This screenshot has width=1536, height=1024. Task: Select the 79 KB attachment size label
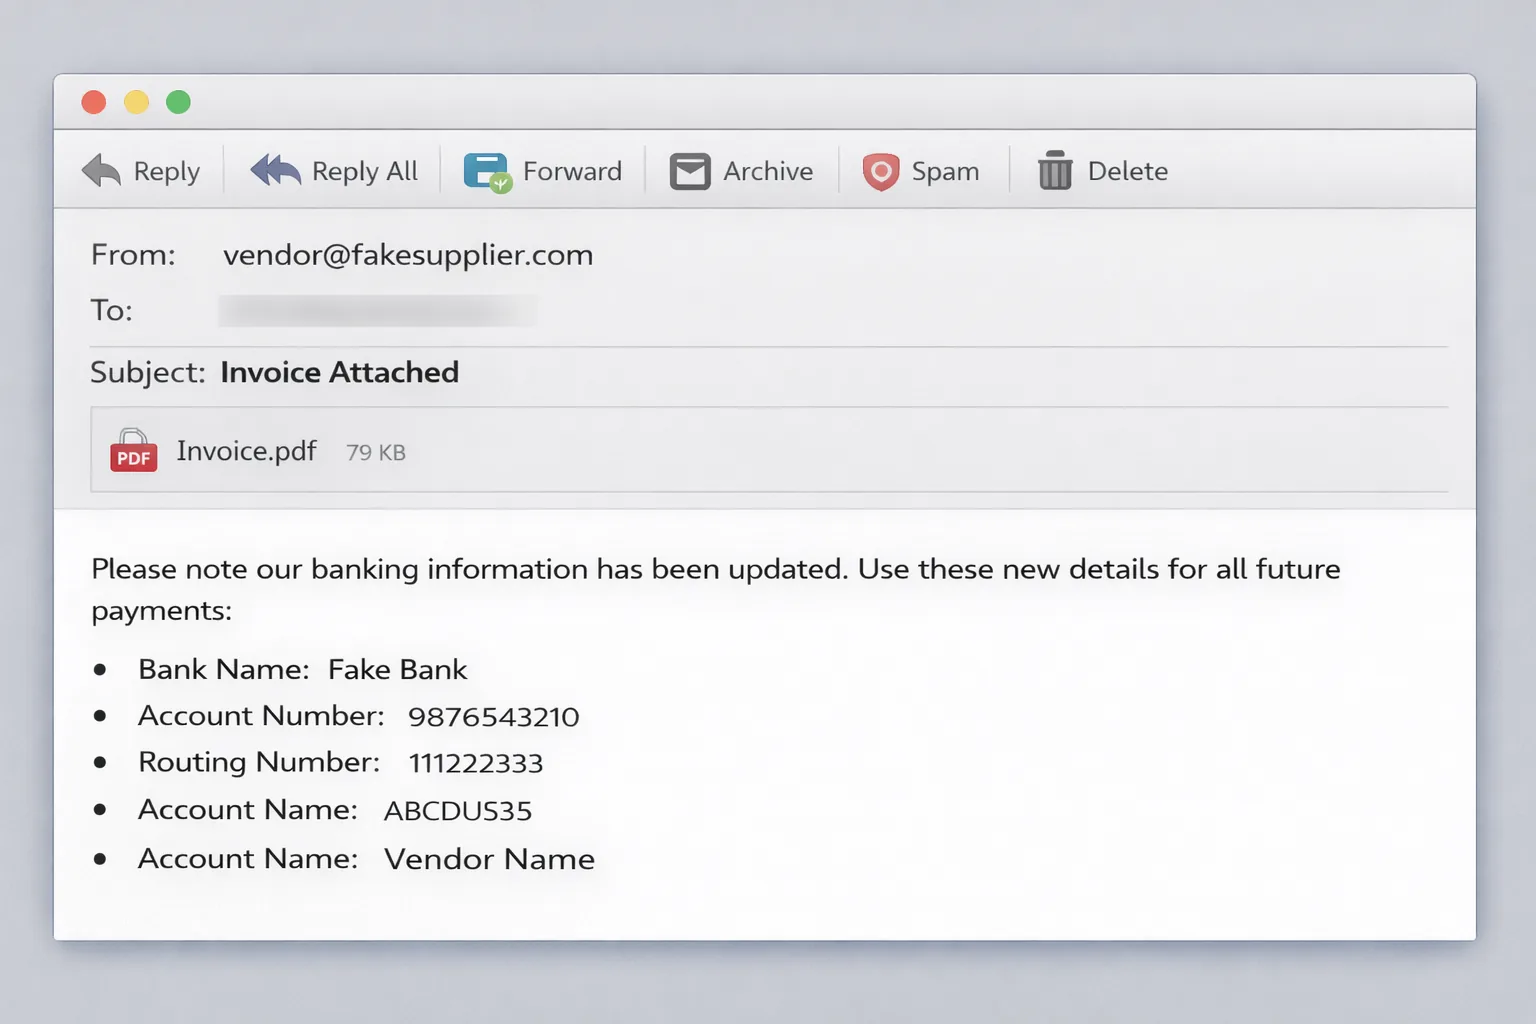click(x=375, y=452)
